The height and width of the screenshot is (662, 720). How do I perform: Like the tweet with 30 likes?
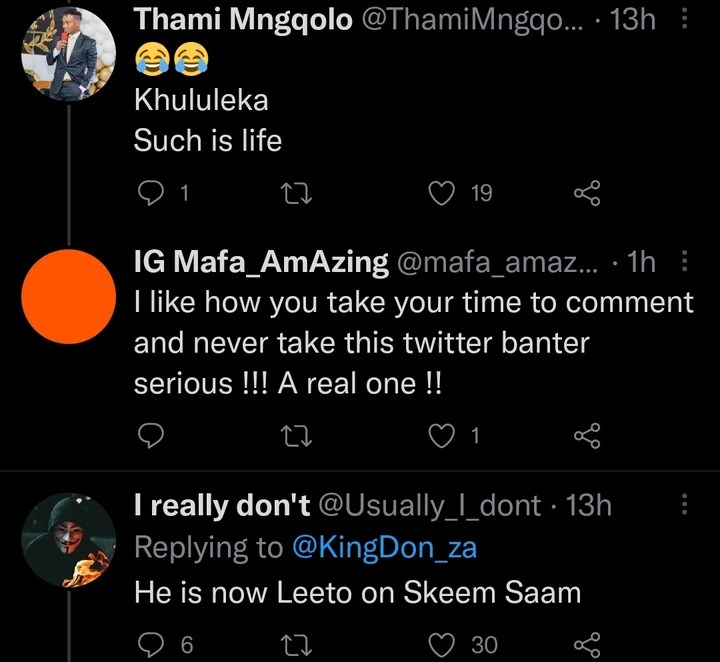pos(441,645)
